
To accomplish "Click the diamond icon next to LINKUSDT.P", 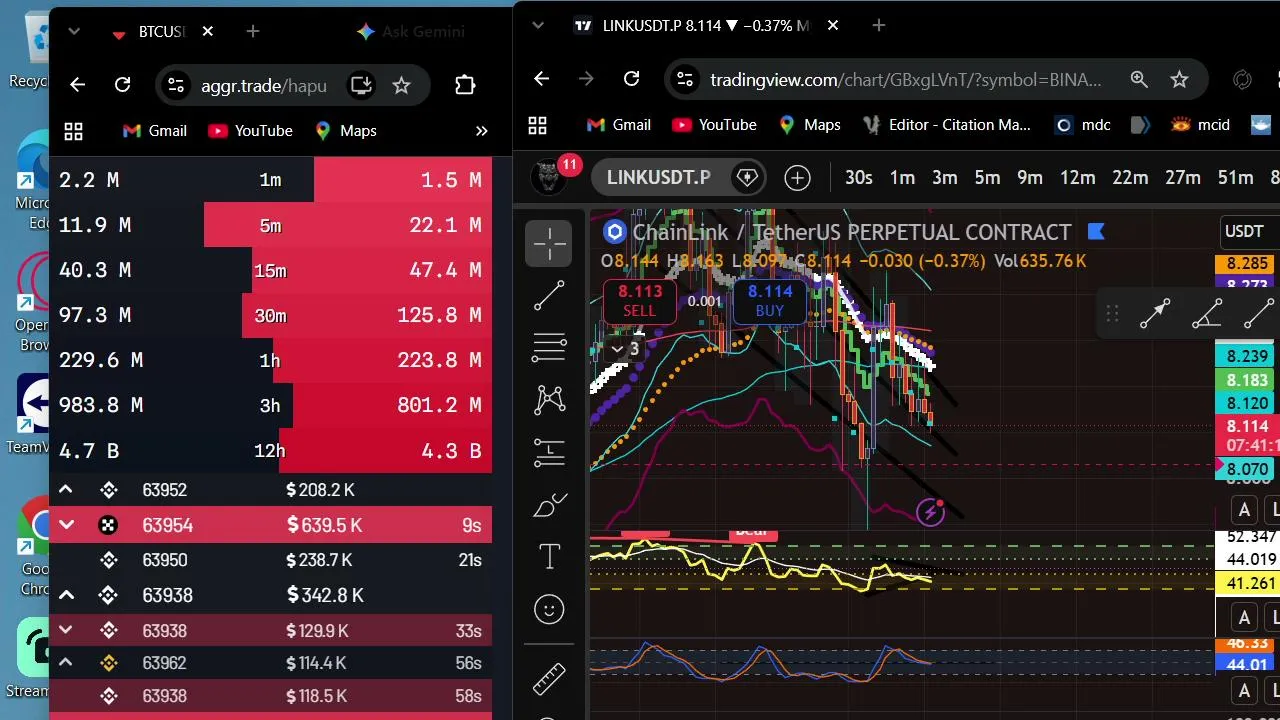I will pyautogui.click(x=747, y=178).
